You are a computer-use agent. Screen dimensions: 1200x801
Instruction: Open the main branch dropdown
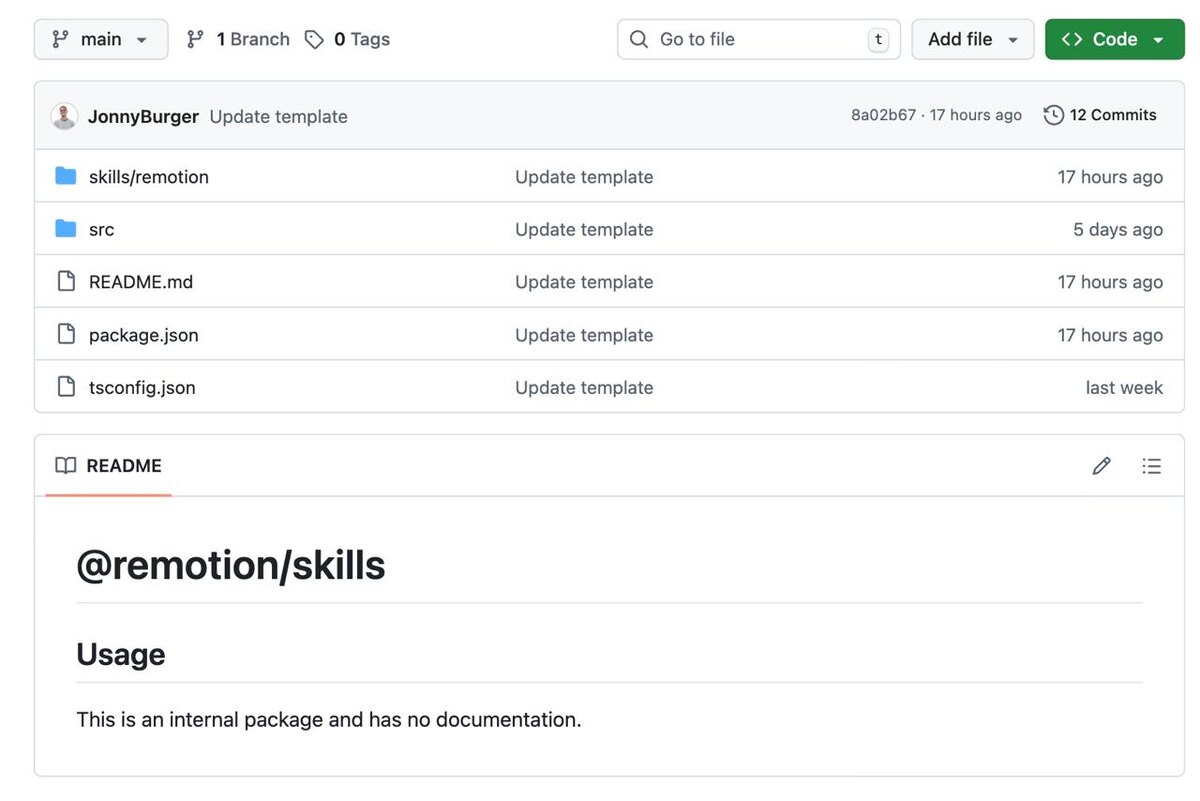point(101,40)
